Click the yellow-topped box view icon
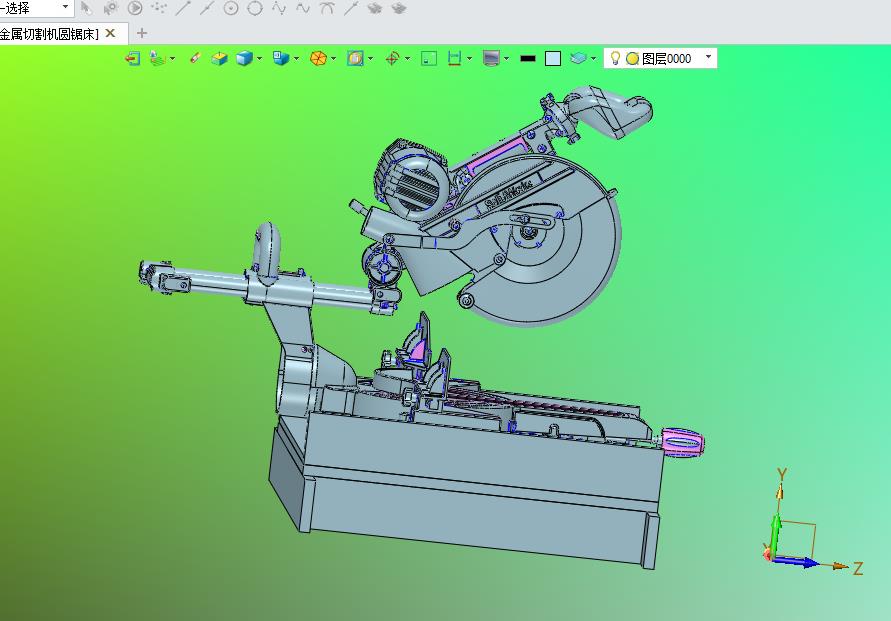The image size is (891, 621). (219, 59)
